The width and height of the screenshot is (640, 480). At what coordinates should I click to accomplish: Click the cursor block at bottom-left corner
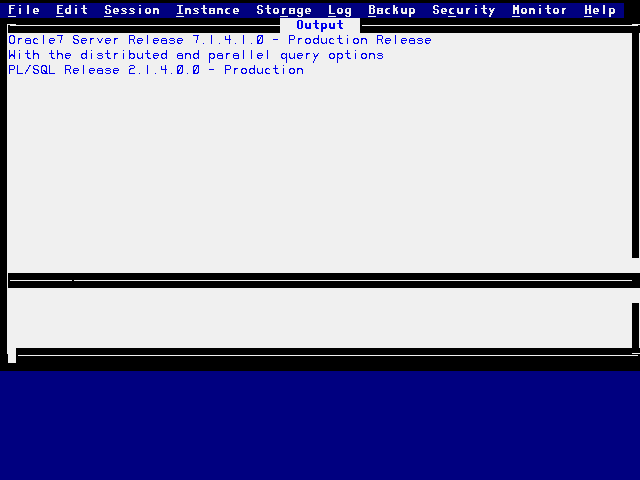pos(12,356)
